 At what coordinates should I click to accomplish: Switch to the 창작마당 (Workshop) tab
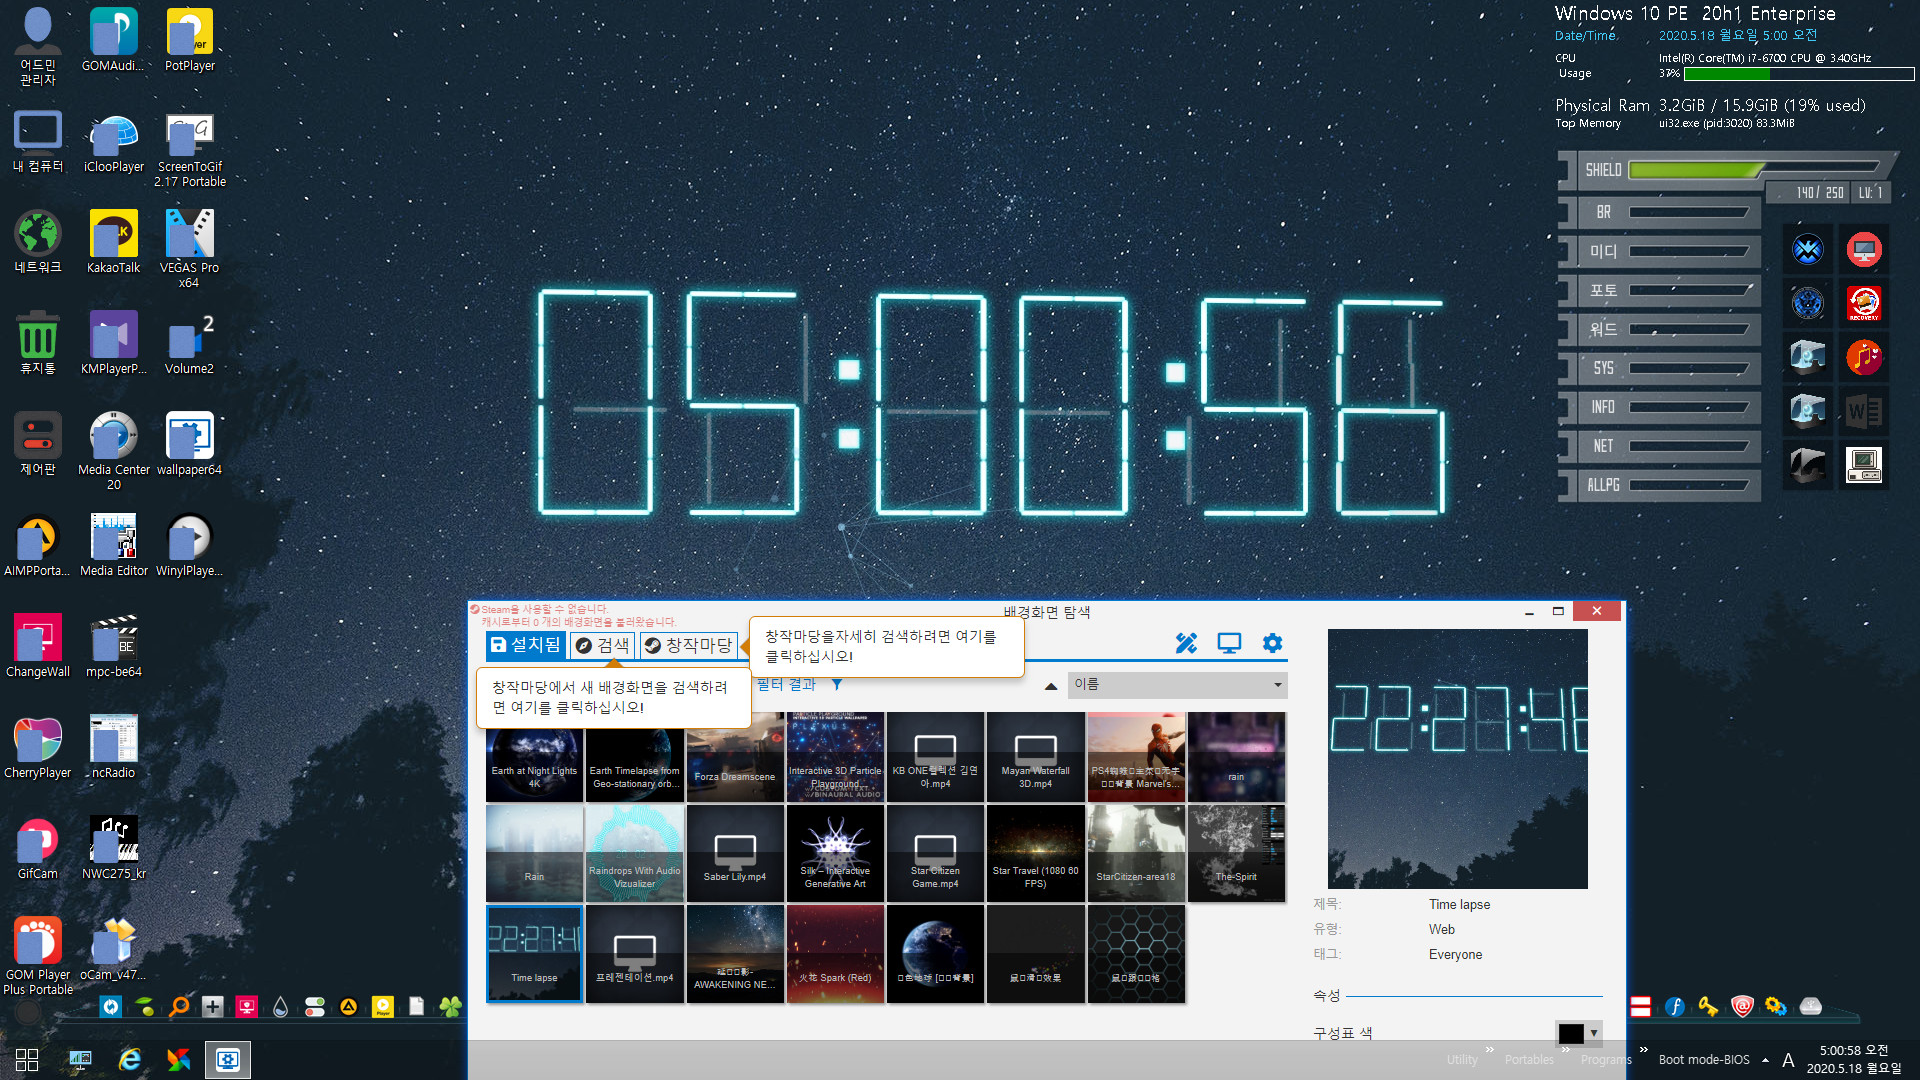pos(689,645)
